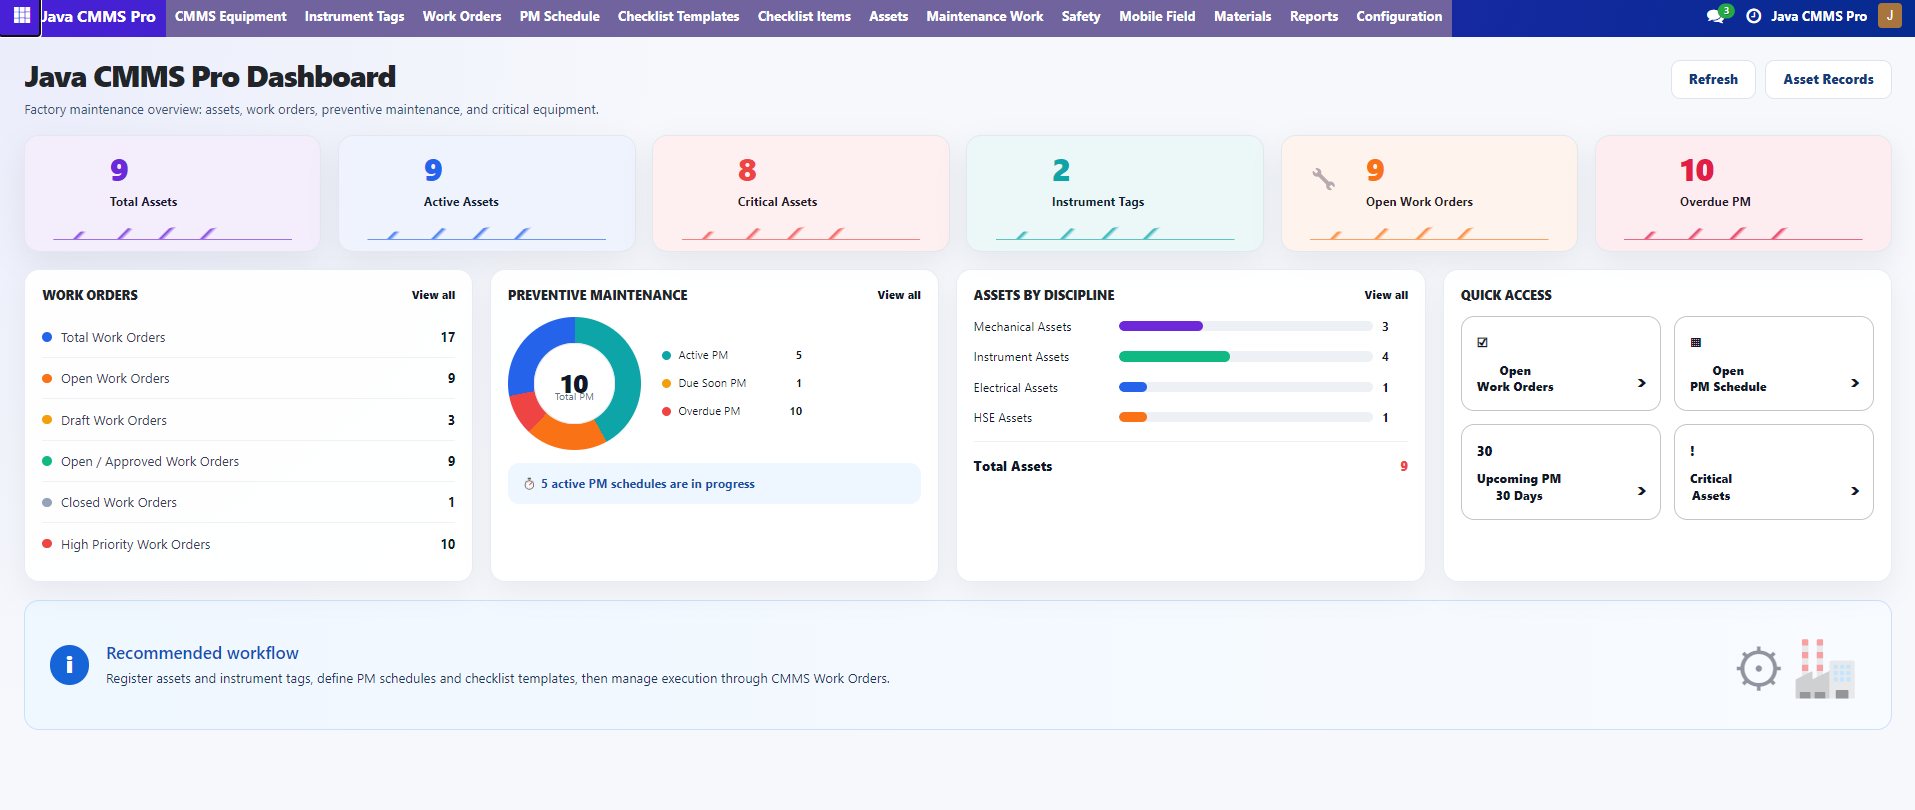This screenshot has height=810, width=1915.
Task: Click the Mechanical Assets progress bar
Action: tap(1245, 326)
